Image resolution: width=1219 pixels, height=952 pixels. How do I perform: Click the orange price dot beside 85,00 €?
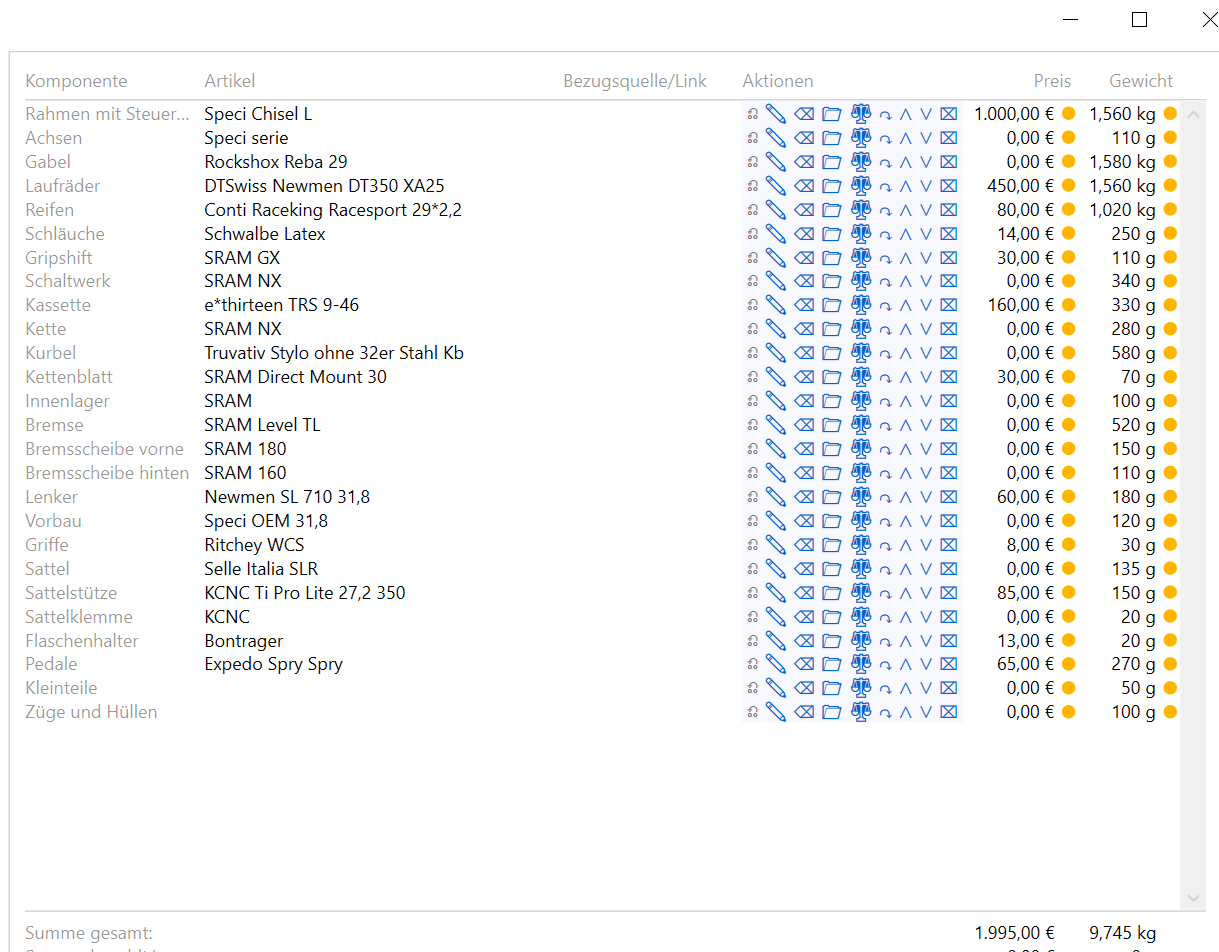pyautogui.click(x=1068, y=593)
